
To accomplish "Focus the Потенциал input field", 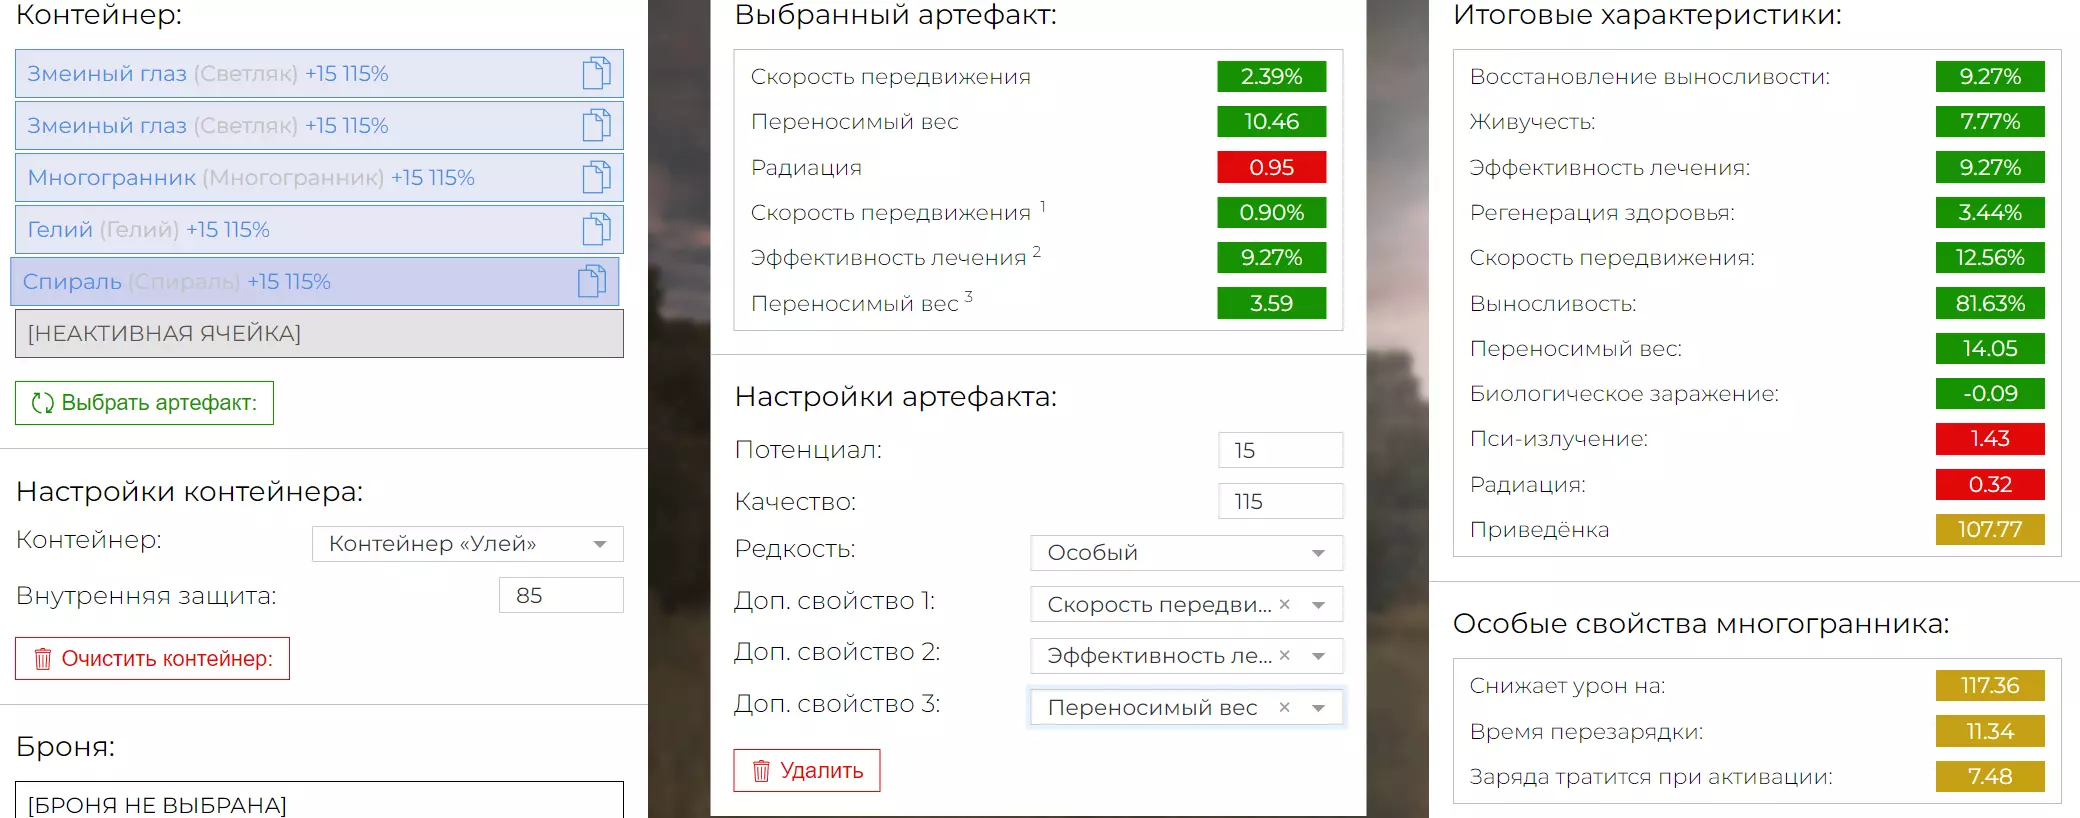I will tap(1280, 450).
